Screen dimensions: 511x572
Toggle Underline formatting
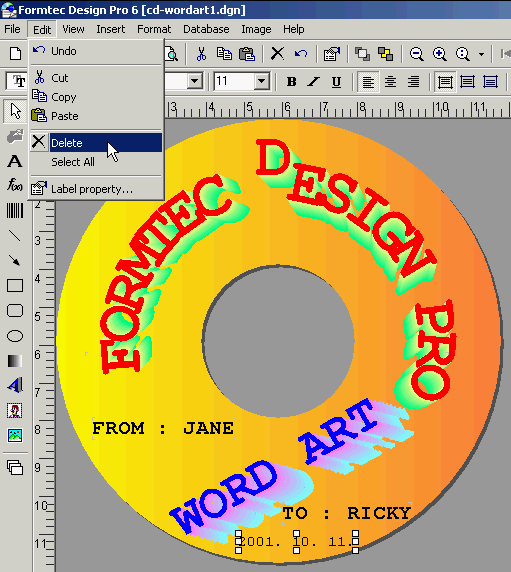[x=336, y=82]
